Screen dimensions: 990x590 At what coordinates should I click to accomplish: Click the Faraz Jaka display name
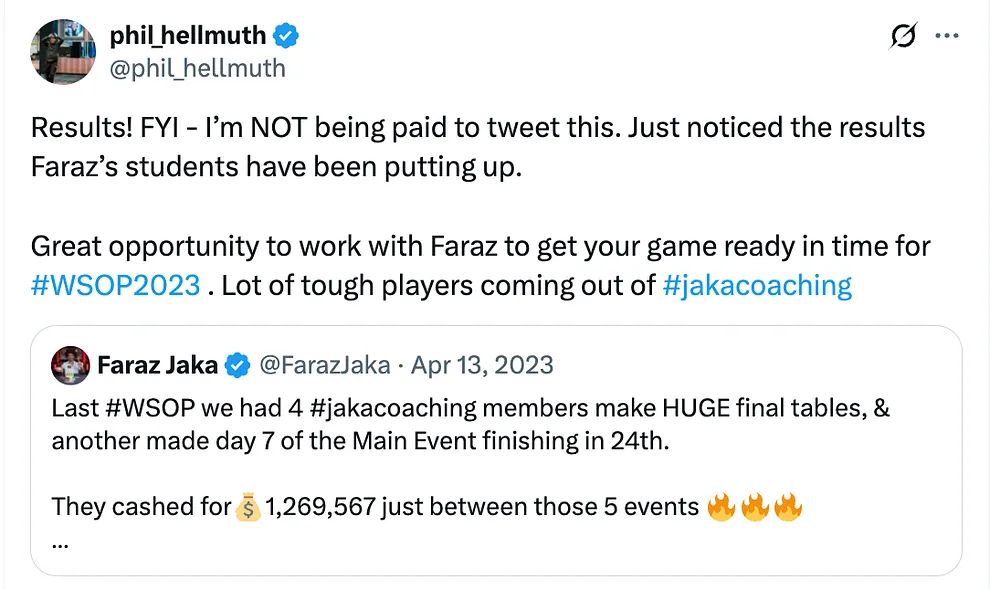click(x=159, y=365)
